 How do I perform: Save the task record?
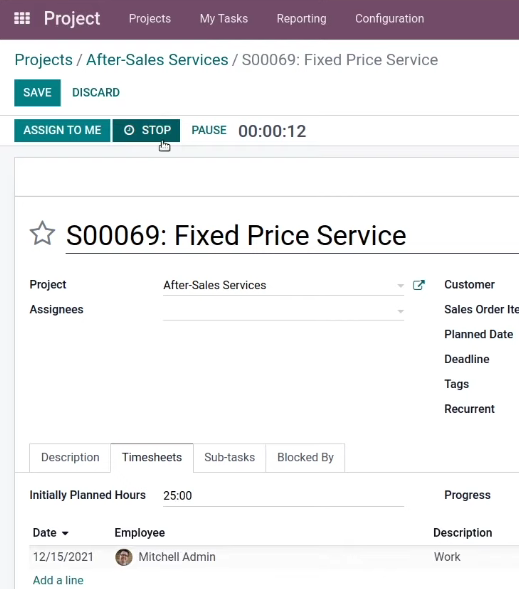(x=38, y=92)
